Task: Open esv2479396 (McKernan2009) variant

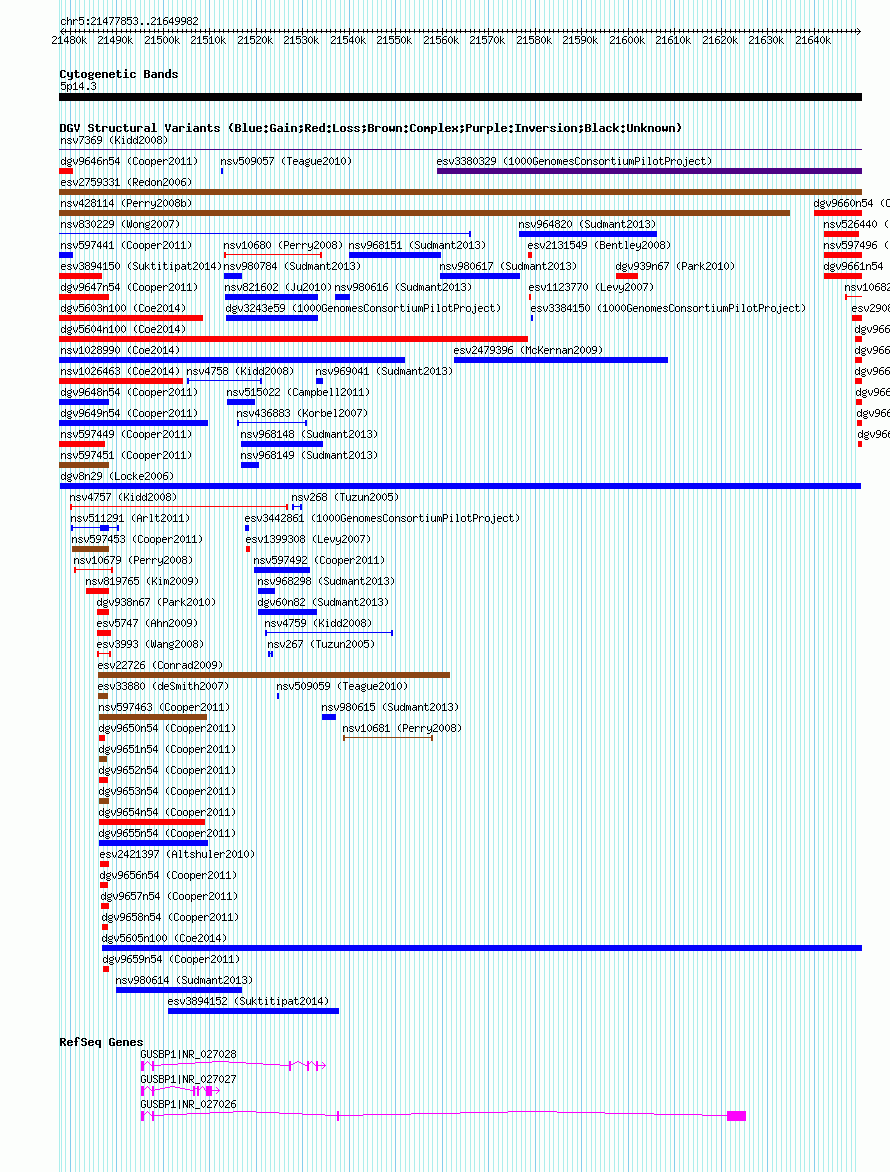Action: tap(528, 350)
